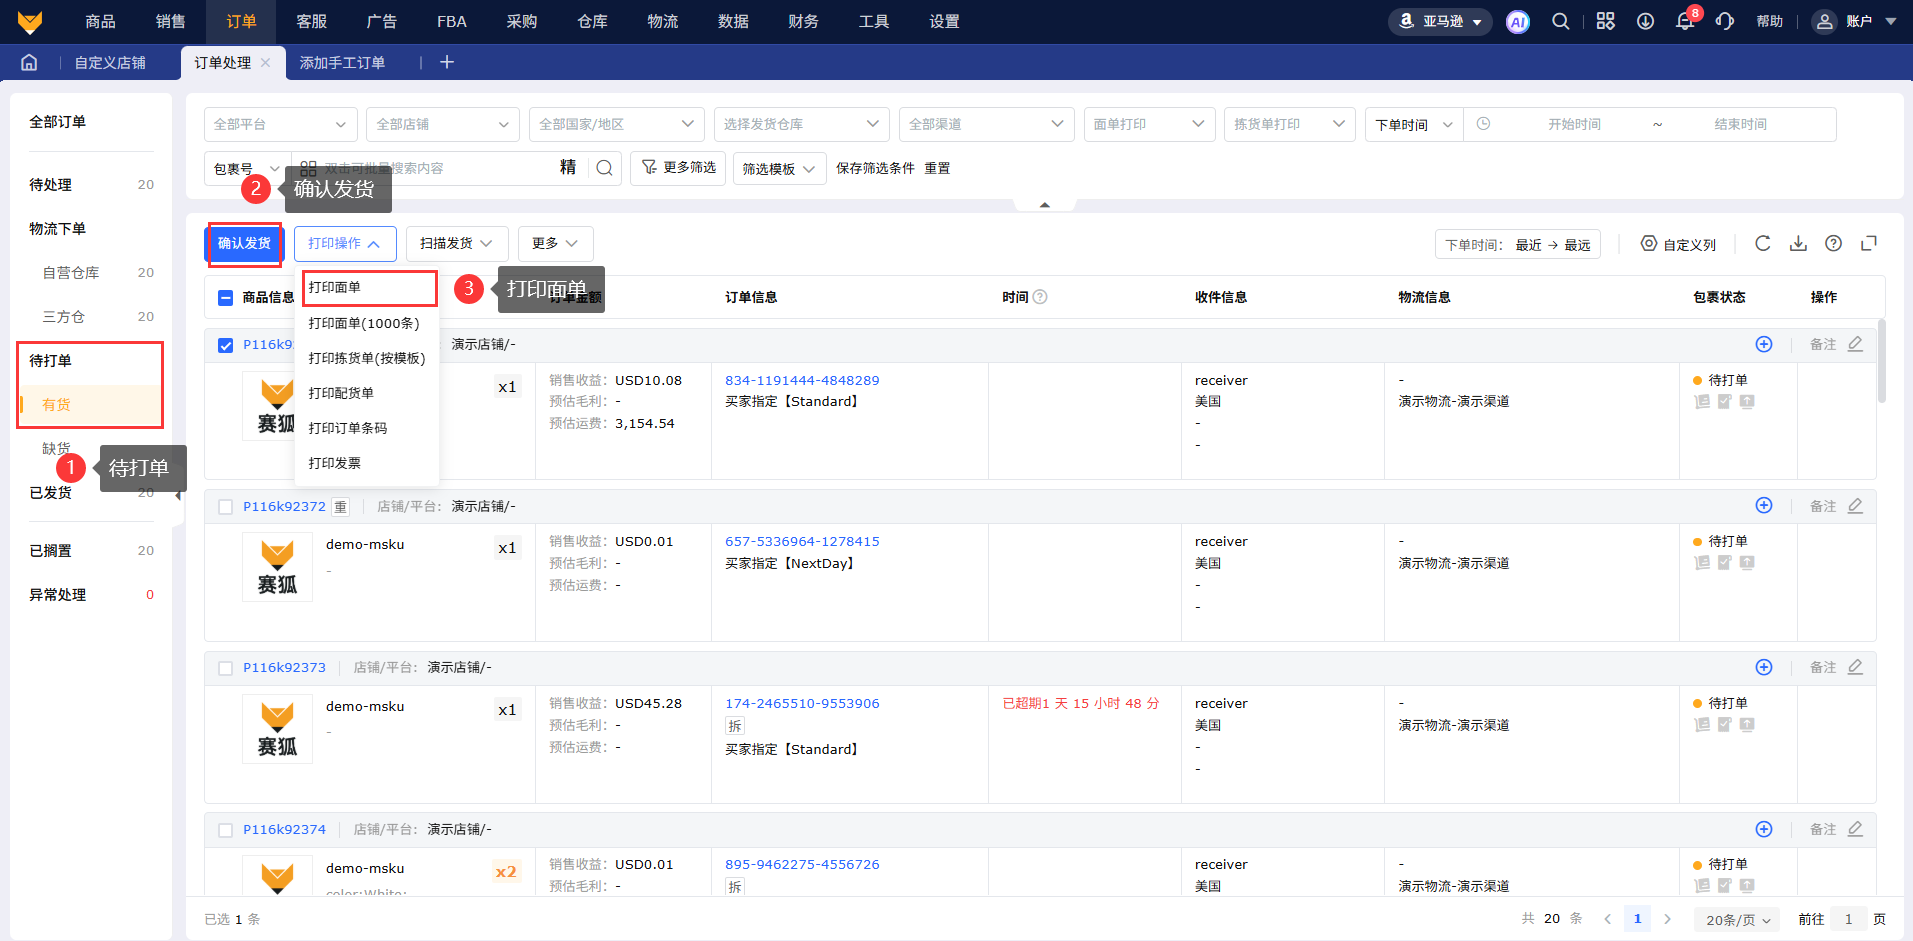1913x941 pixels.
Task: Click the info icon next to 时间 header
Action: click(x=1040, y=297)
